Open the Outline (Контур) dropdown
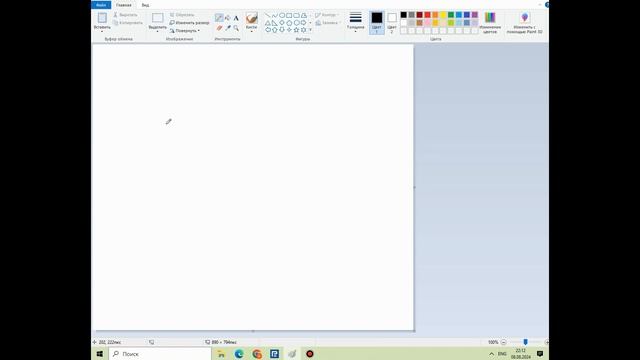 (327, 15)
